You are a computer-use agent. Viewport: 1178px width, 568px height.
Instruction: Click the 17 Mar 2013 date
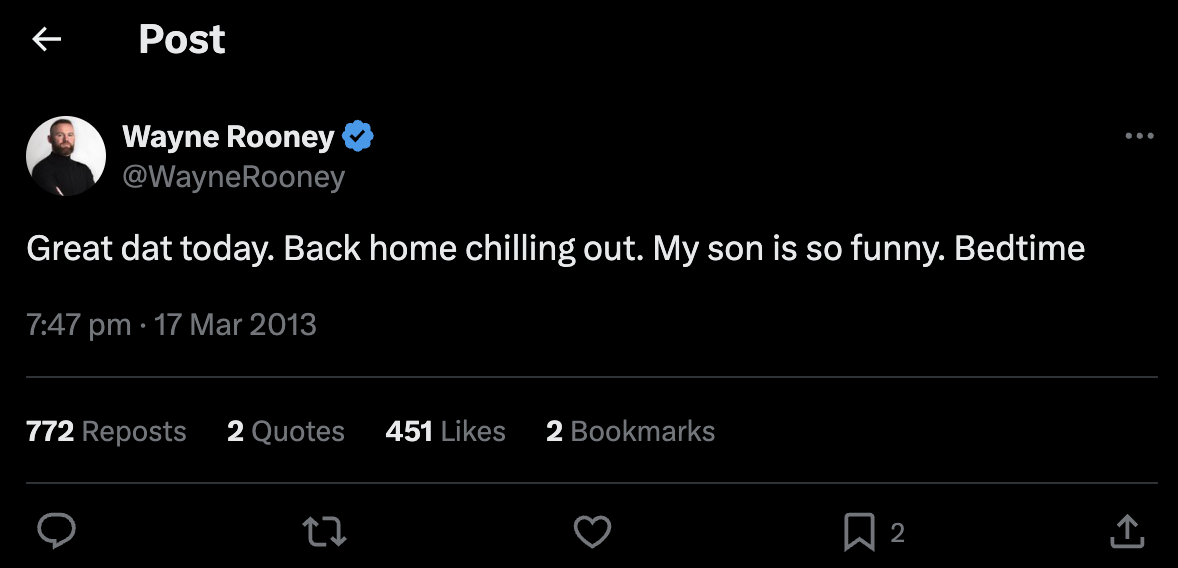click(x=236, y=325)
